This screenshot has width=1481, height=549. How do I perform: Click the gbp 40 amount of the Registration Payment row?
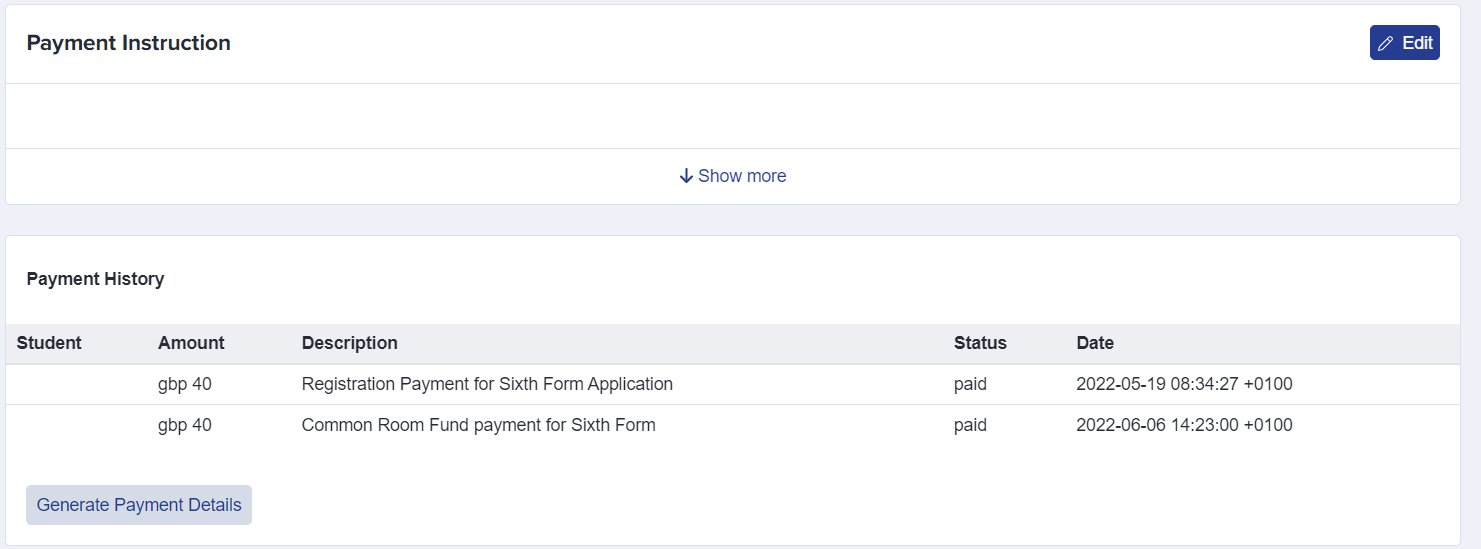click(185, 384)
